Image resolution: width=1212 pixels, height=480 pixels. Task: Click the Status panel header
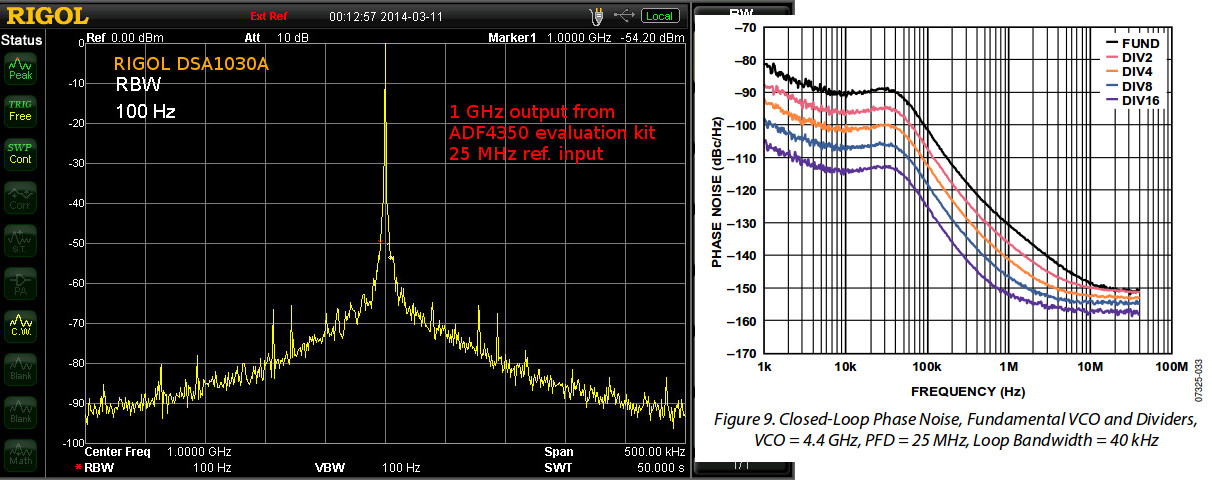coord(20,40)
